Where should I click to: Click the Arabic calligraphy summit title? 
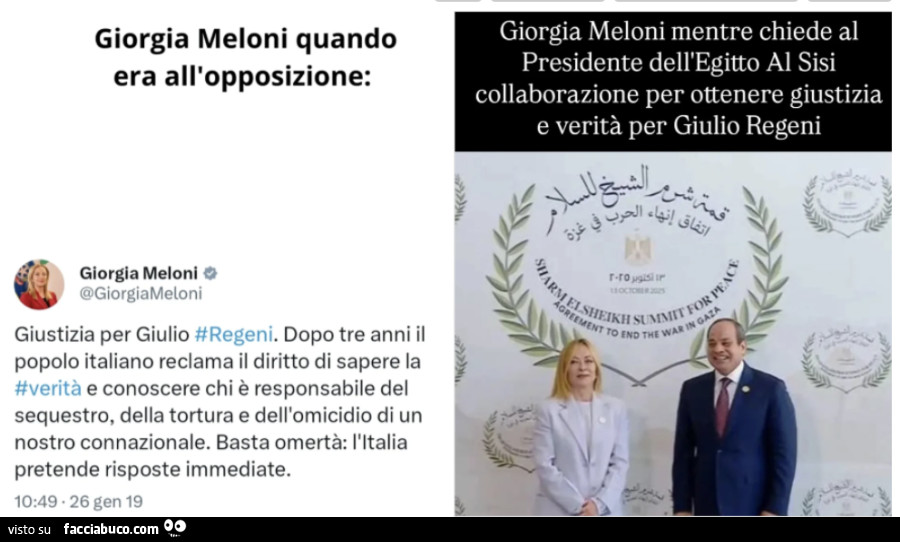[x=637, y=201]
